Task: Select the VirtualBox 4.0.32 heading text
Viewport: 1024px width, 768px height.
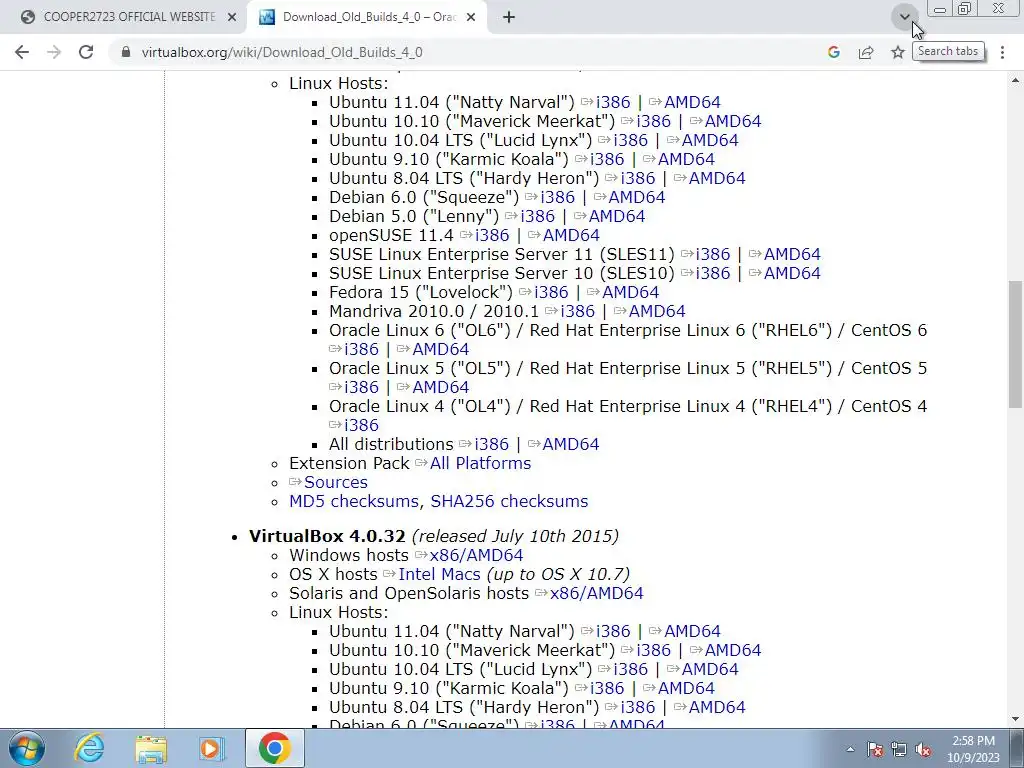Action: [x=327, y=536]
